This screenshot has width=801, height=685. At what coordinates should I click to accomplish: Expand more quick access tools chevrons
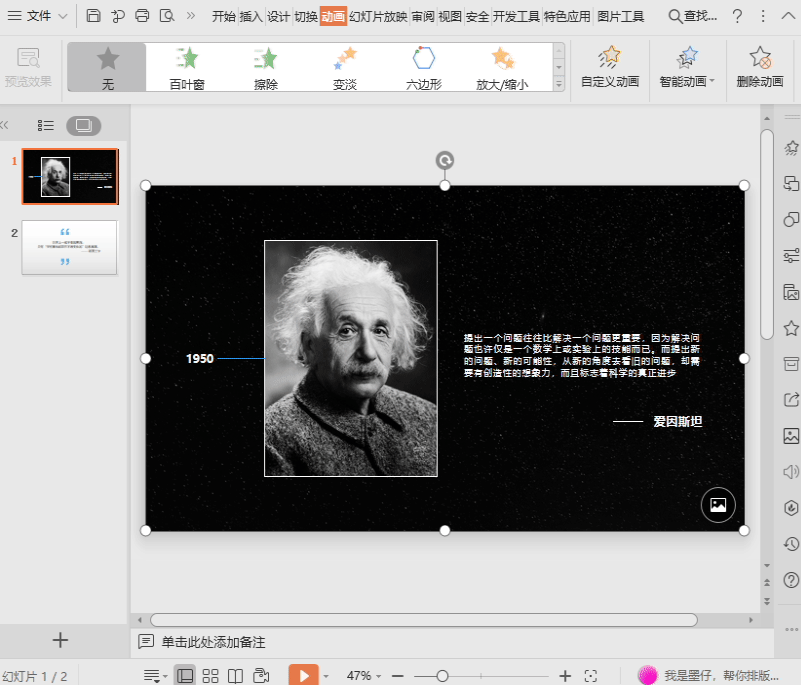pyautogui.click(x=191, y=16)
